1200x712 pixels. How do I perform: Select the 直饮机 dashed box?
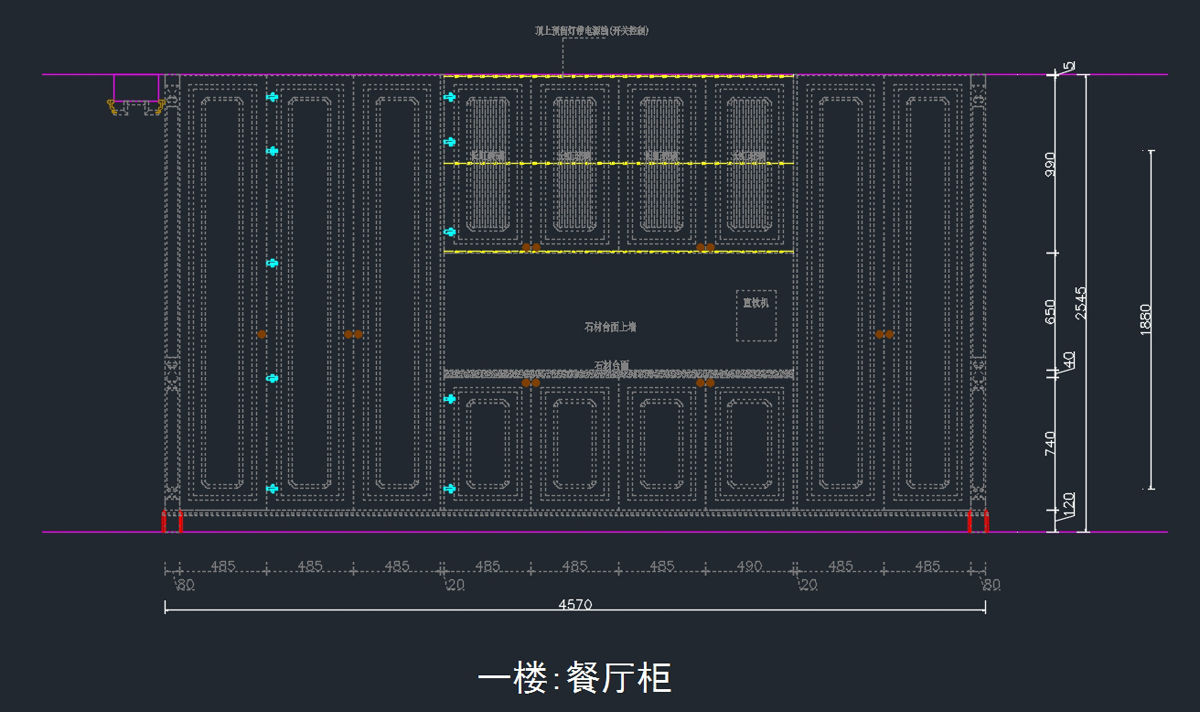756,315
